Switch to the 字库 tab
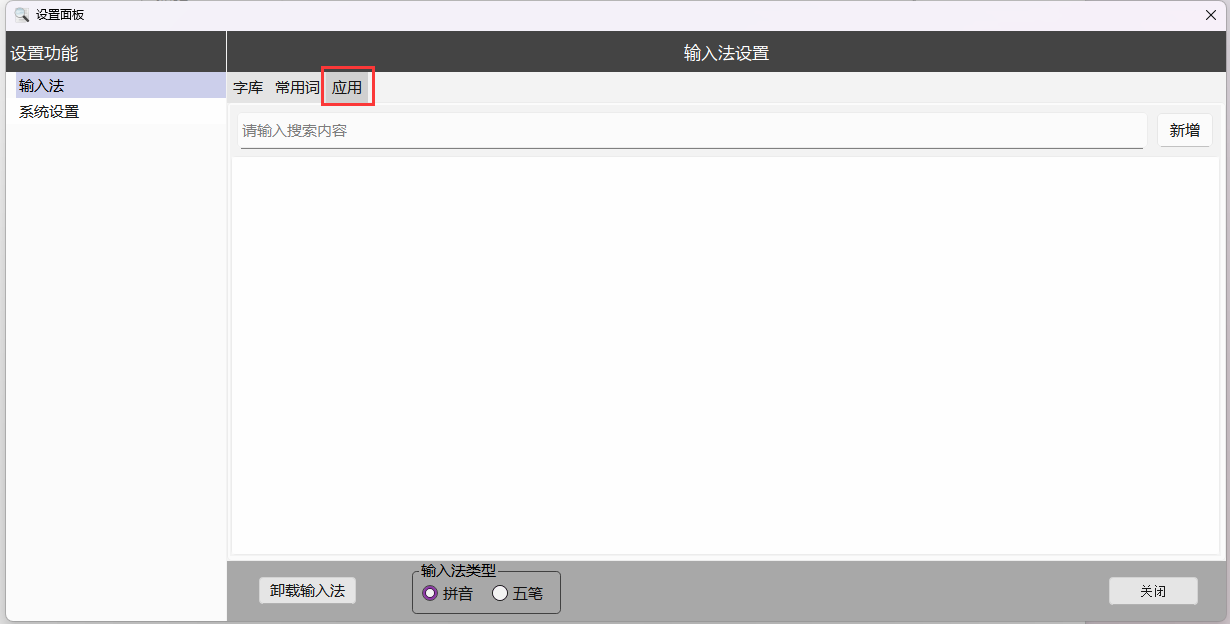The height and width of the screenshot is (624, 1230). click(248, 88)
